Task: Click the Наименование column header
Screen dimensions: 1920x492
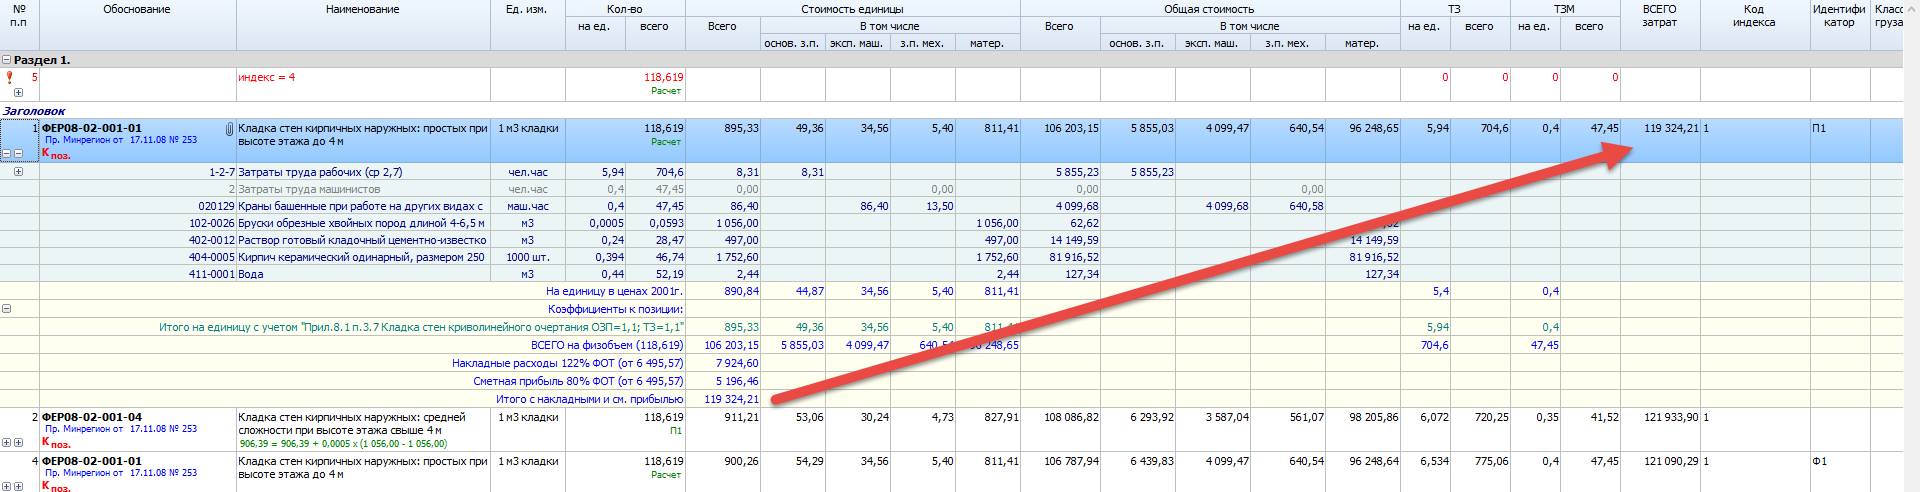Action: (362, 10)
